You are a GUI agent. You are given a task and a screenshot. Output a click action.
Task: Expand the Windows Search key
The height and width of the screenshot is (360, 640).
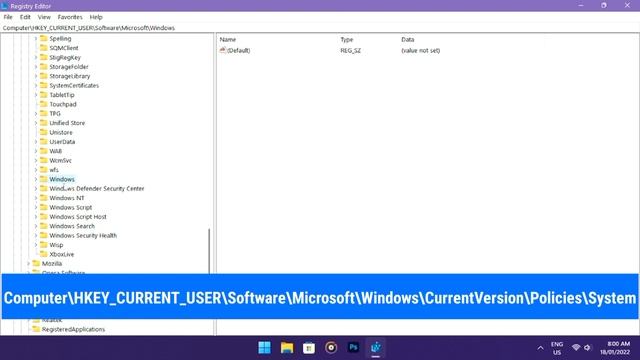[x=36, y=226]
